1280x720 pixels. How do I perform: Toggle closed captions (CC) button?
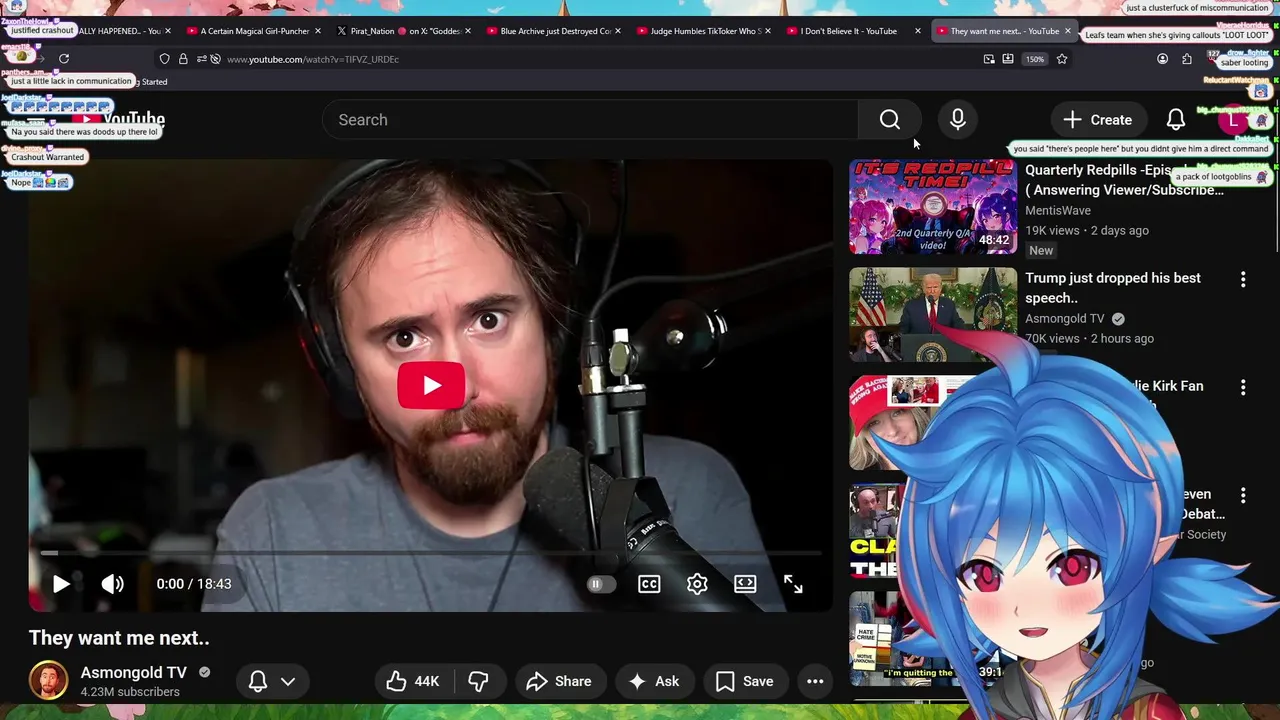pos(649,584)
